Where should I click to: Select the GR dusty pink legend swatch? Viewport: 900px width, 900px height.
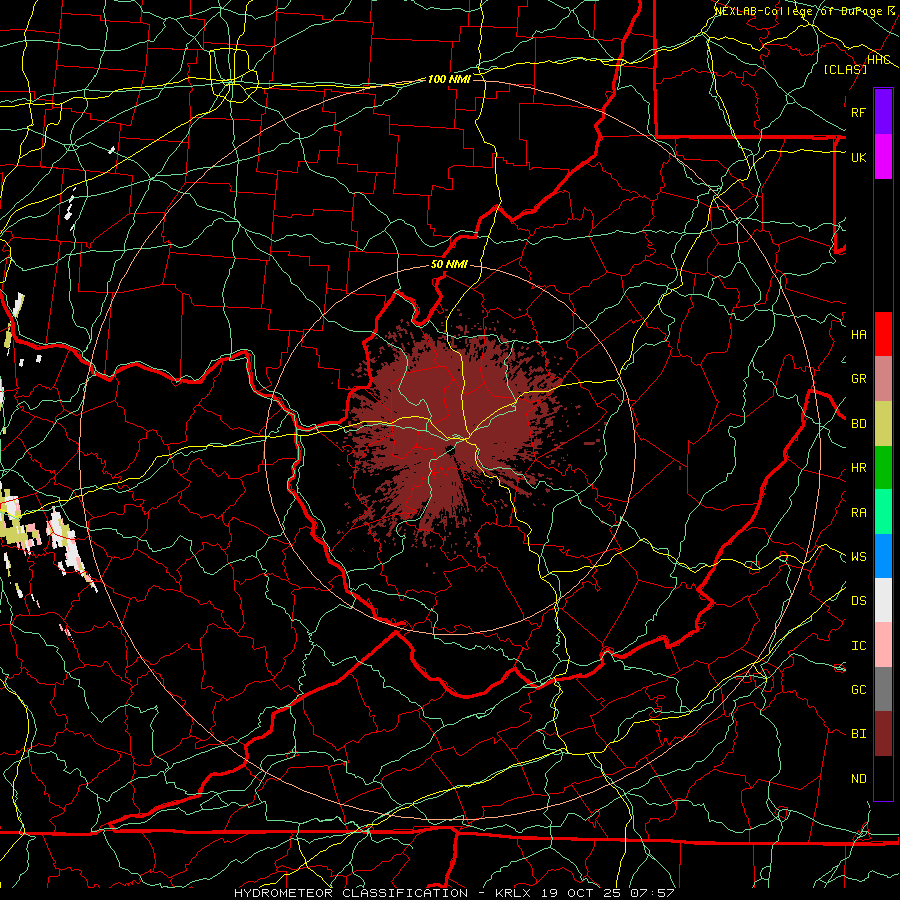tap(883, 379)
